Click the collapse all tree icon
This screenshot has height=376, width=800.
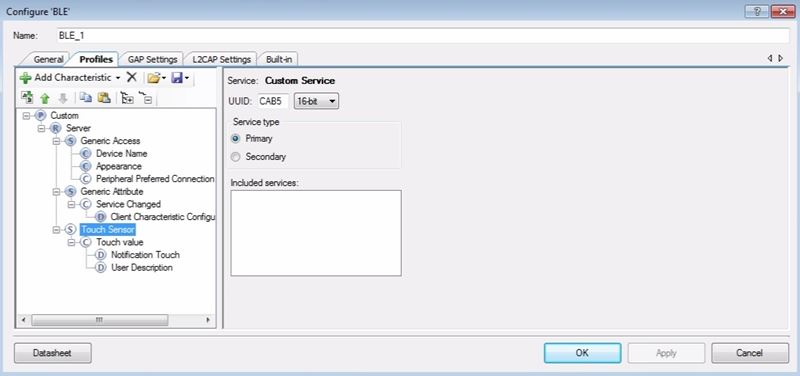coord(146,97)
